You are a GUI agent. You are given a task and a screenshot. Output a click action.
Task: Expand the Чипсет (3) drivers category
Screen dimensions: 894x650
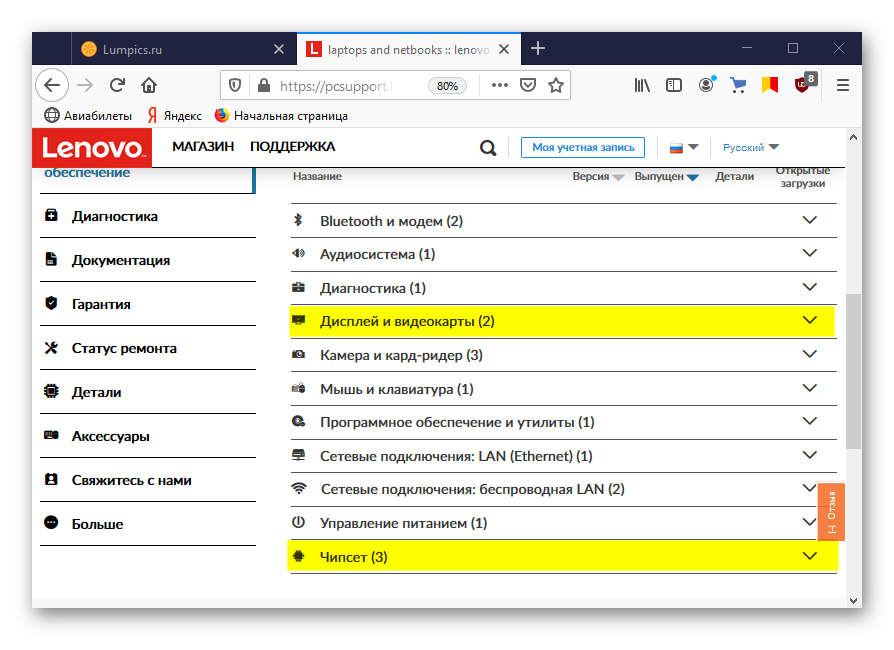coord(810,556)
